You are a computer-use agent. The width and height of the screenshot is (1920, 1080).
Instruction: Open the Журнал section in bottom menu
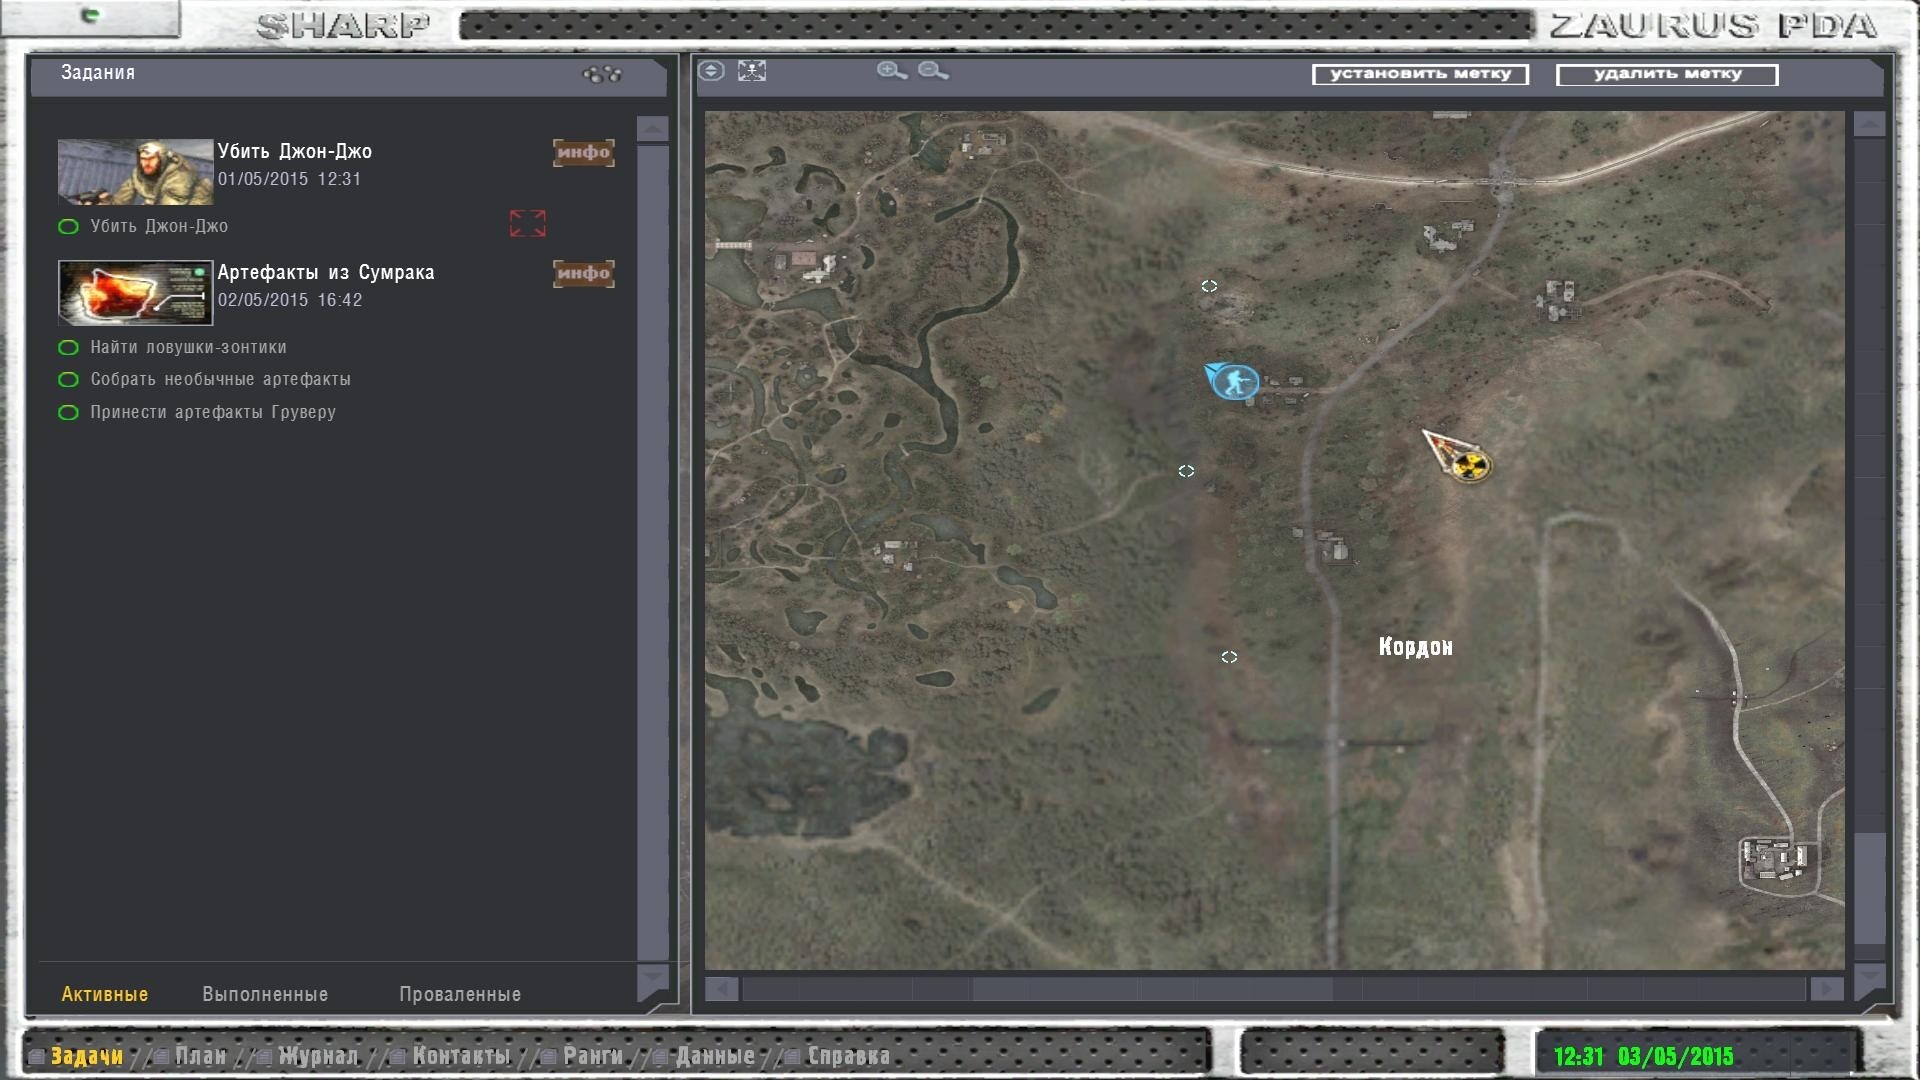coord(317,1056)
